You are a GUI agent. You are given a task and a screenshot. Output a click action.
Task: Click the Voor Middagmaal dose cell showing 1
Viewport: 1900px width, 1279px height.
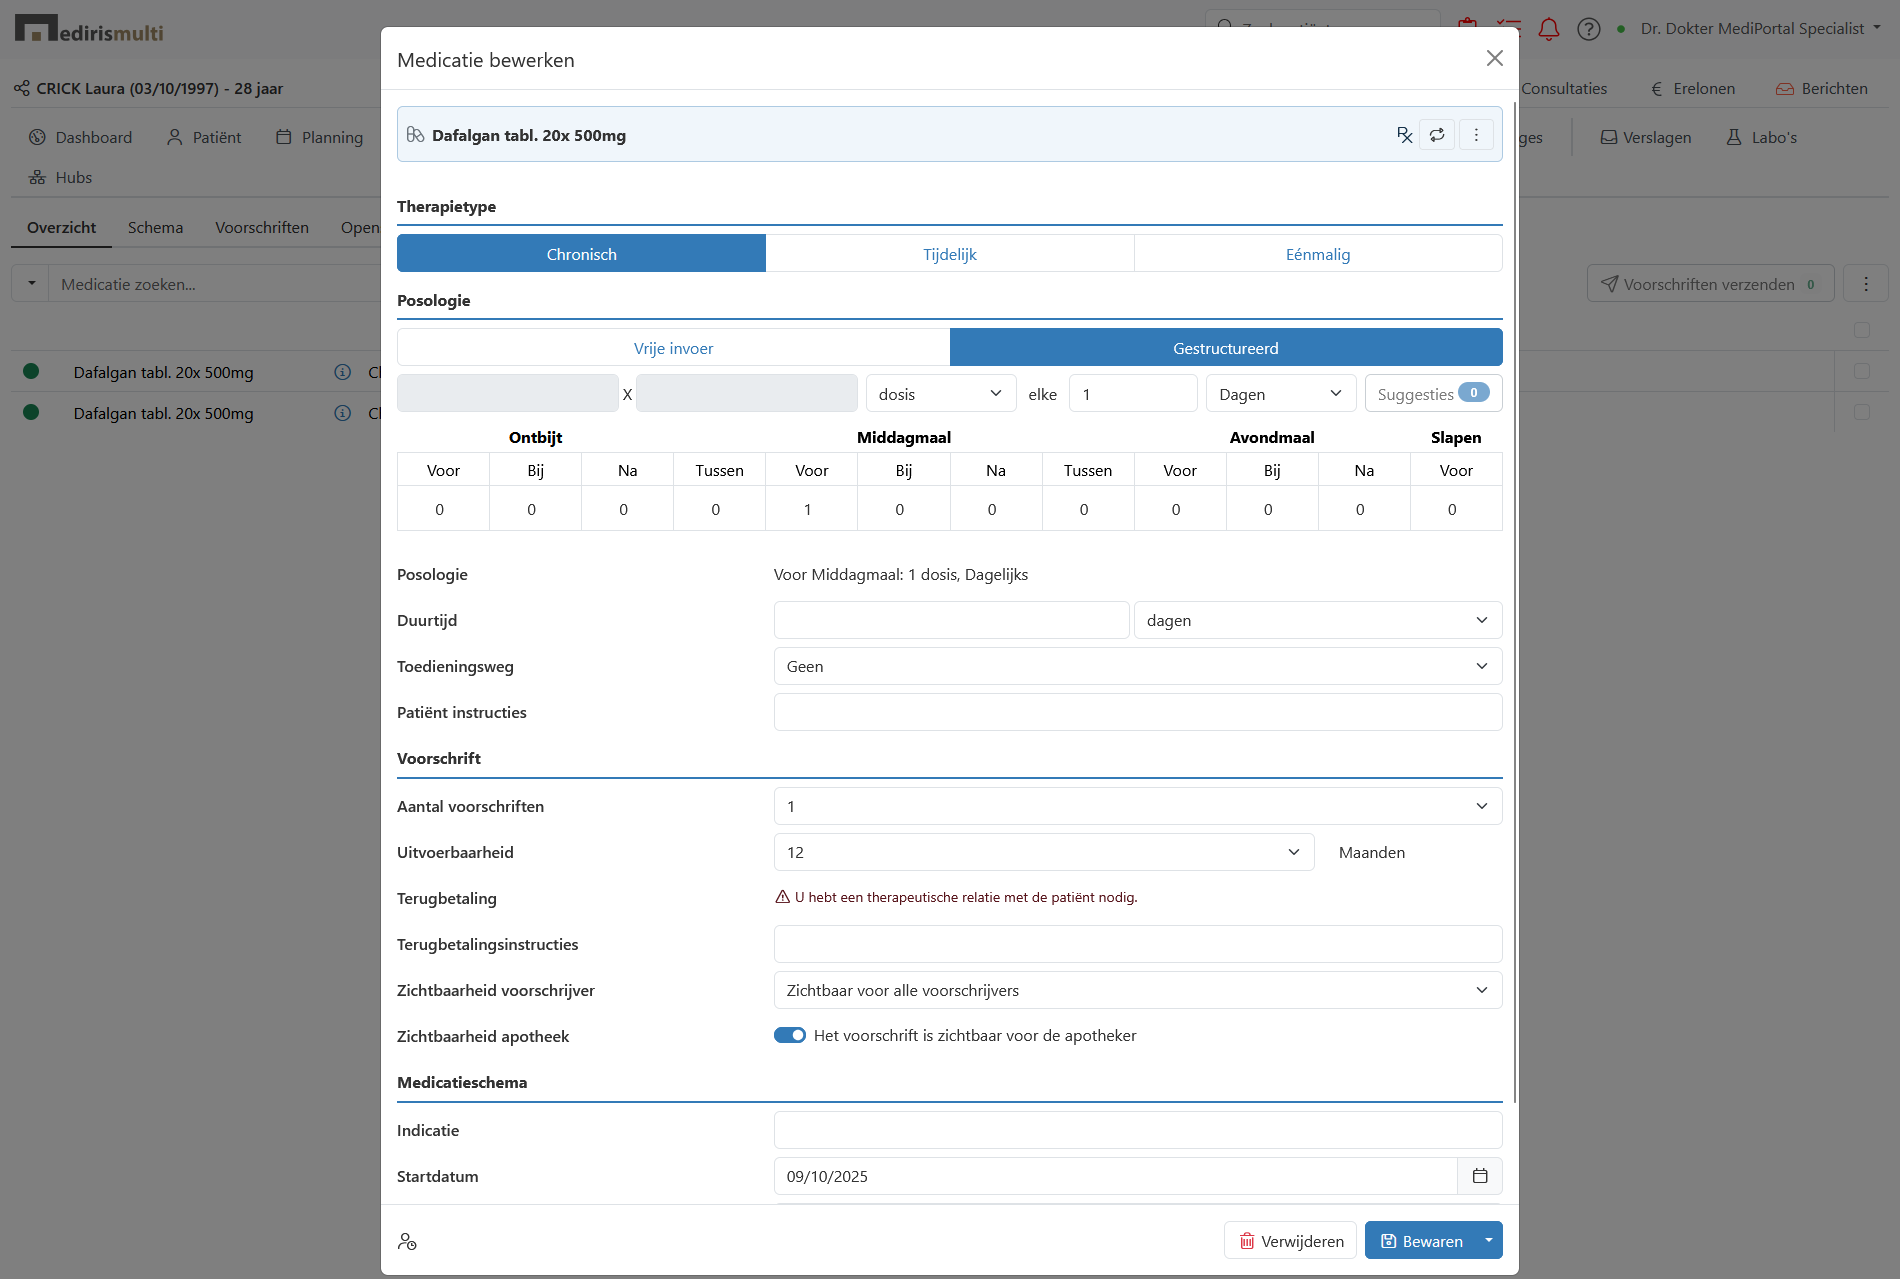(x=811, y=509)
